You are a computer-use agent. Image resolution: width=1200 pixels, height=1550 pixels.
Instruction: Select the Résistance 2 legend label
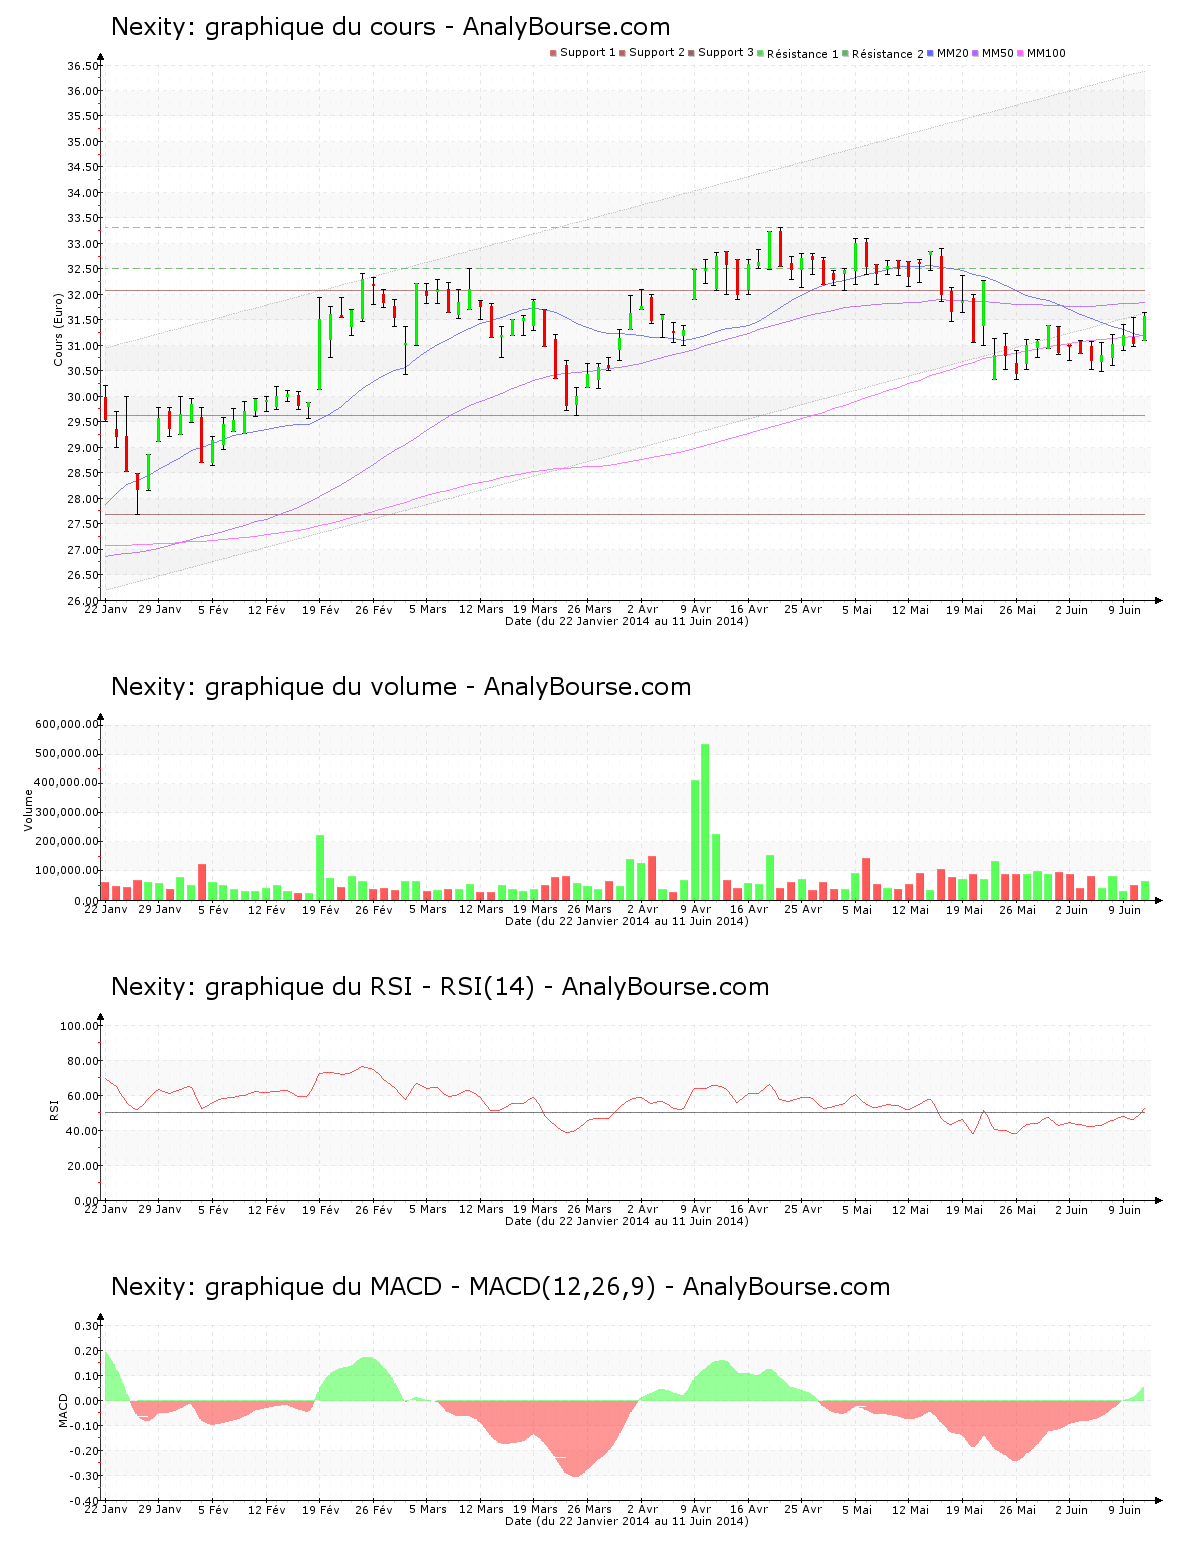(x=888, y=54)
